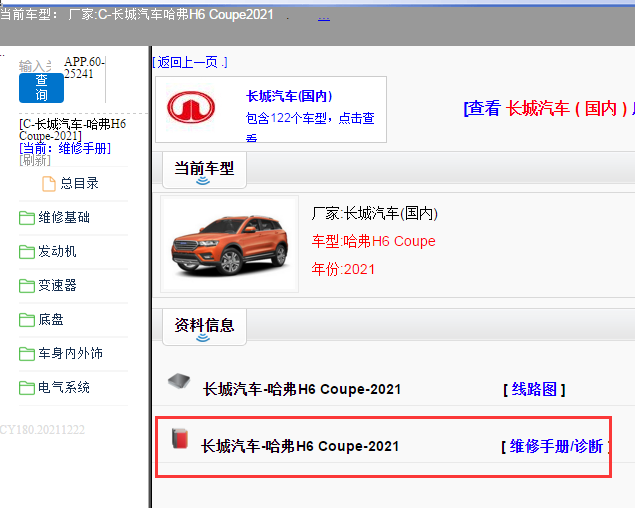635x508 pixels.
Task: Open the 线路图 wiring diagram link
Action: pos(534,390)
